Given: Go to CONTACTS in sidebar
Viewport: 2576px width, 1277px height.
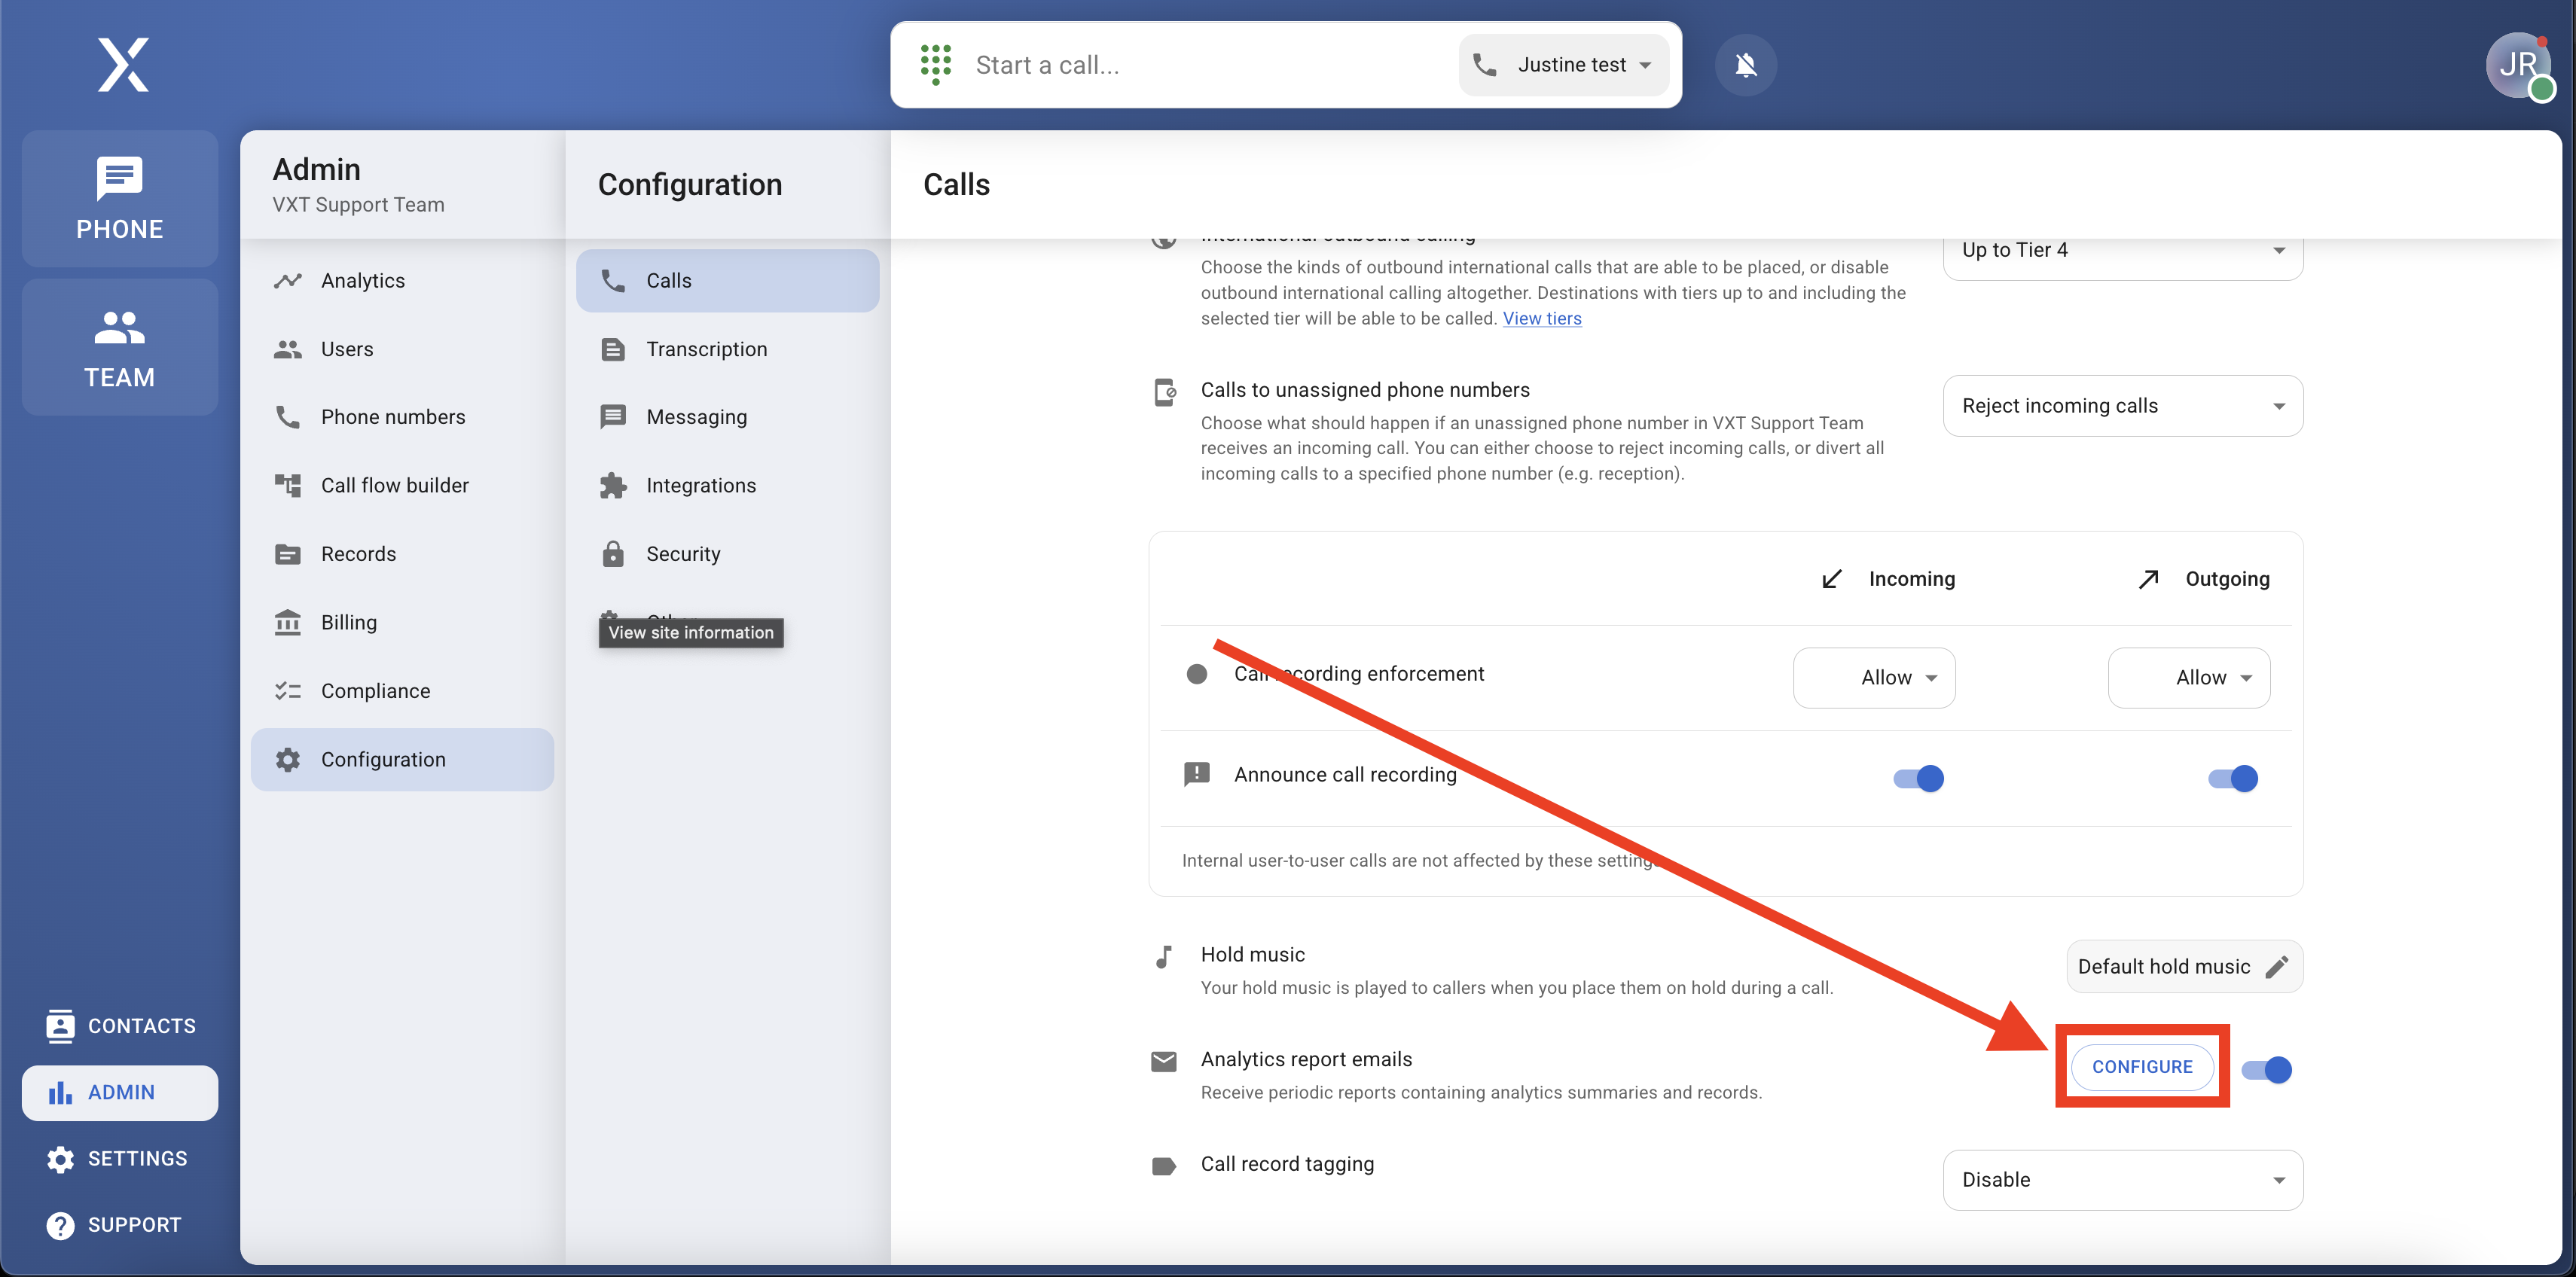Looking at the screenshot, I should coord(120,1026).
